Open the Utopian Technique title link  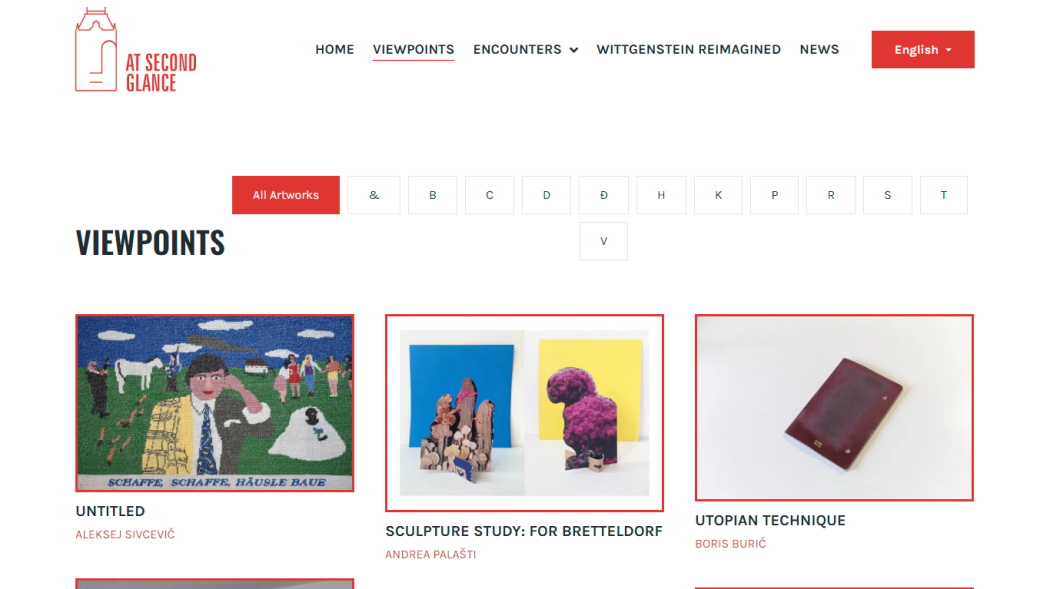[770, 520]
